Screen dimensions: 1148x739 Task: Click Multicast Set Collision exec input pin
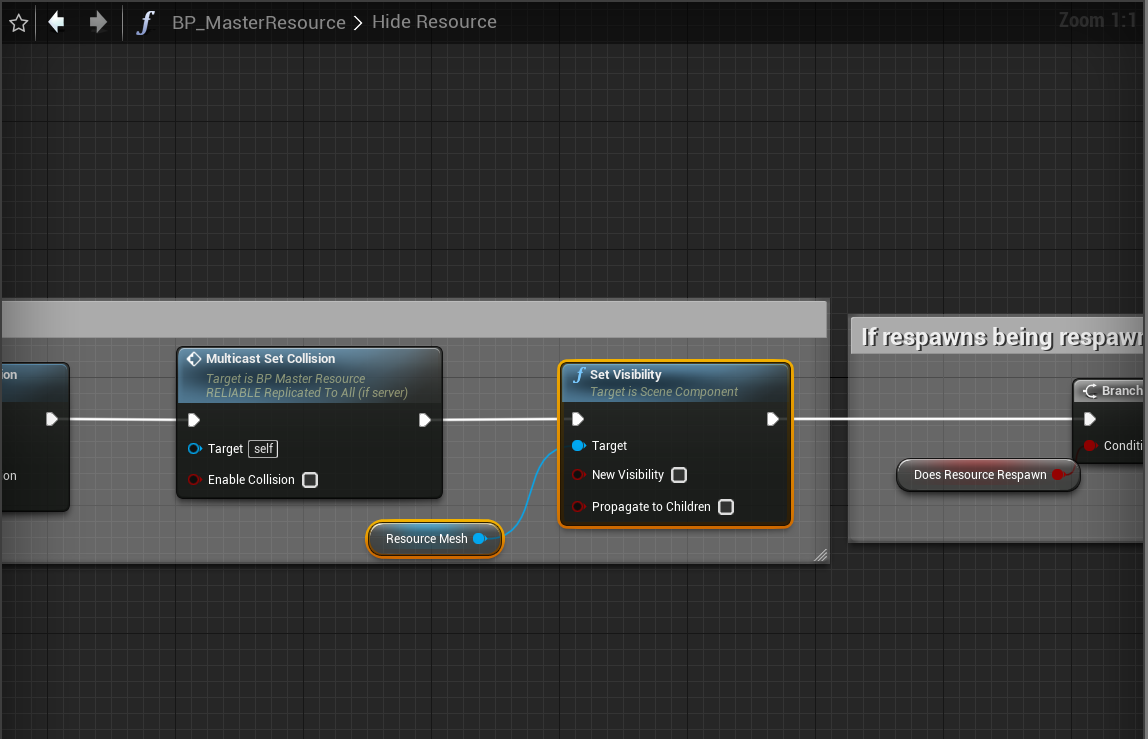point(194,419)
